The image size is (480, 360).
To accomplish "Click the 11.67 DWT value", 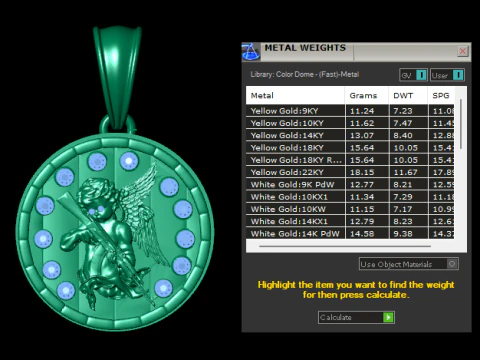I will (405, 172).
